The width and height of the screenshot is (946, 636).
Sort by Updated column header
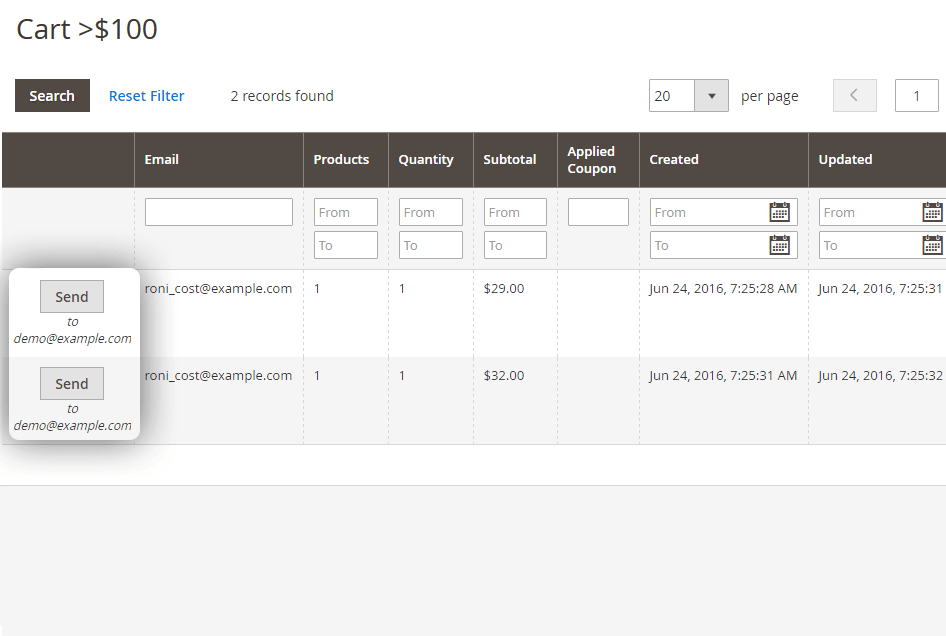coord(877,160)
